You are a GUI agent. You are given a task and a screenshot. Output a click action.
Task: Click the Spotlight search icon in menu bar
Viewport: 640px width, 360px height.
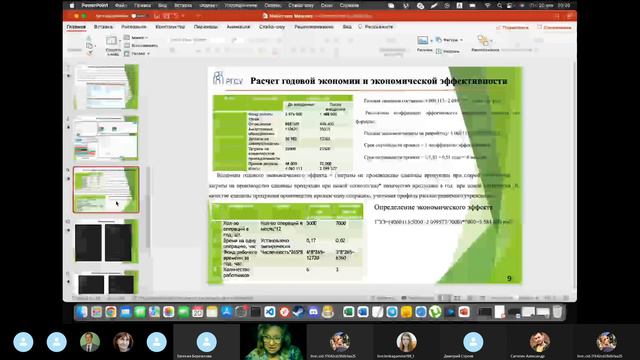499,6
